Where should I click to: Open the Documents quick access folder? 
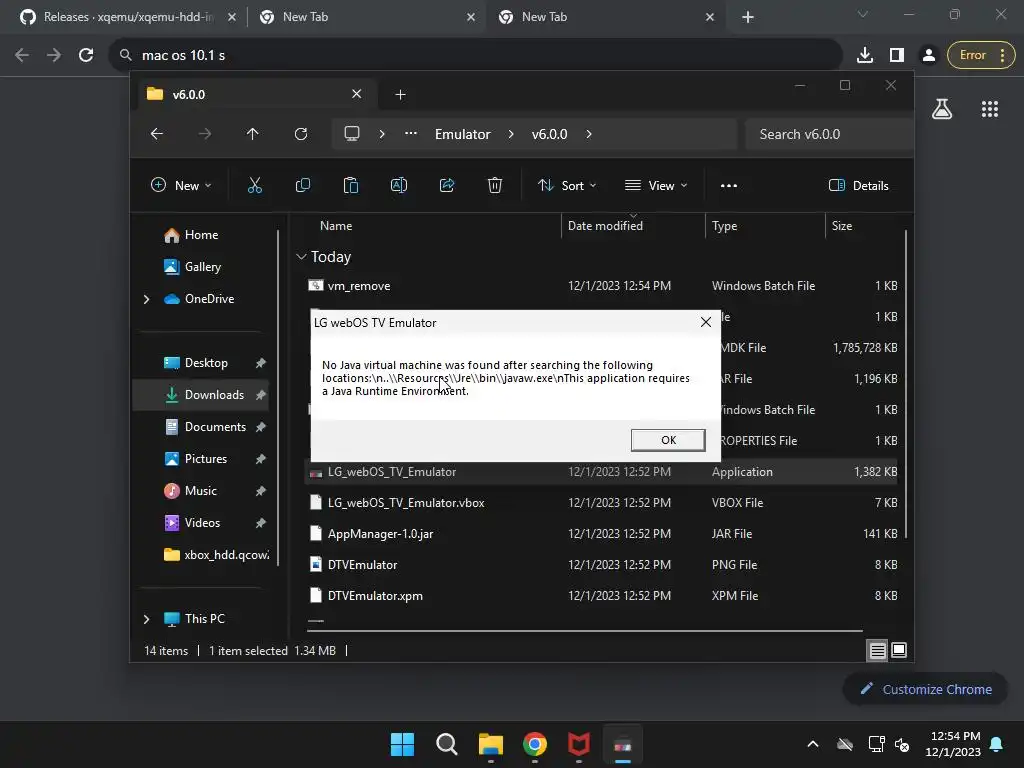[x=215, y=426]
